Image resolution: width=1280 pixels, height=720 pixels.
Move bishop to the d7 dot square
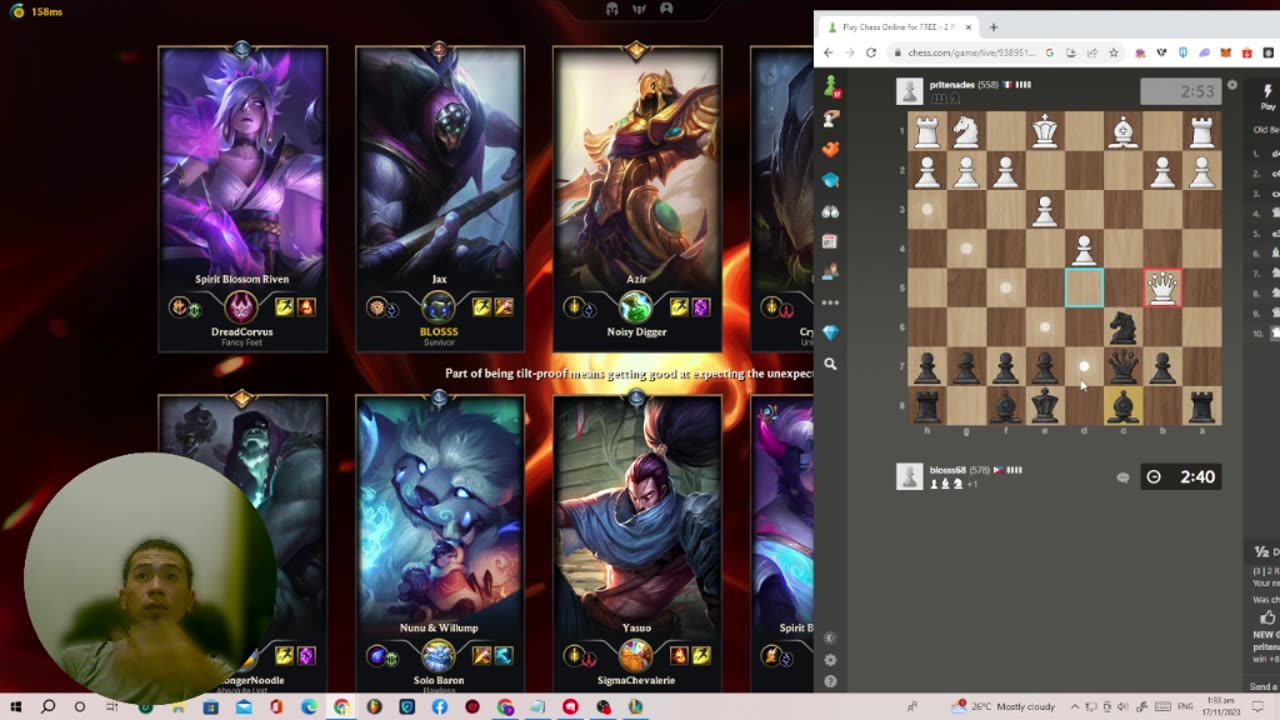point(1084,367)
